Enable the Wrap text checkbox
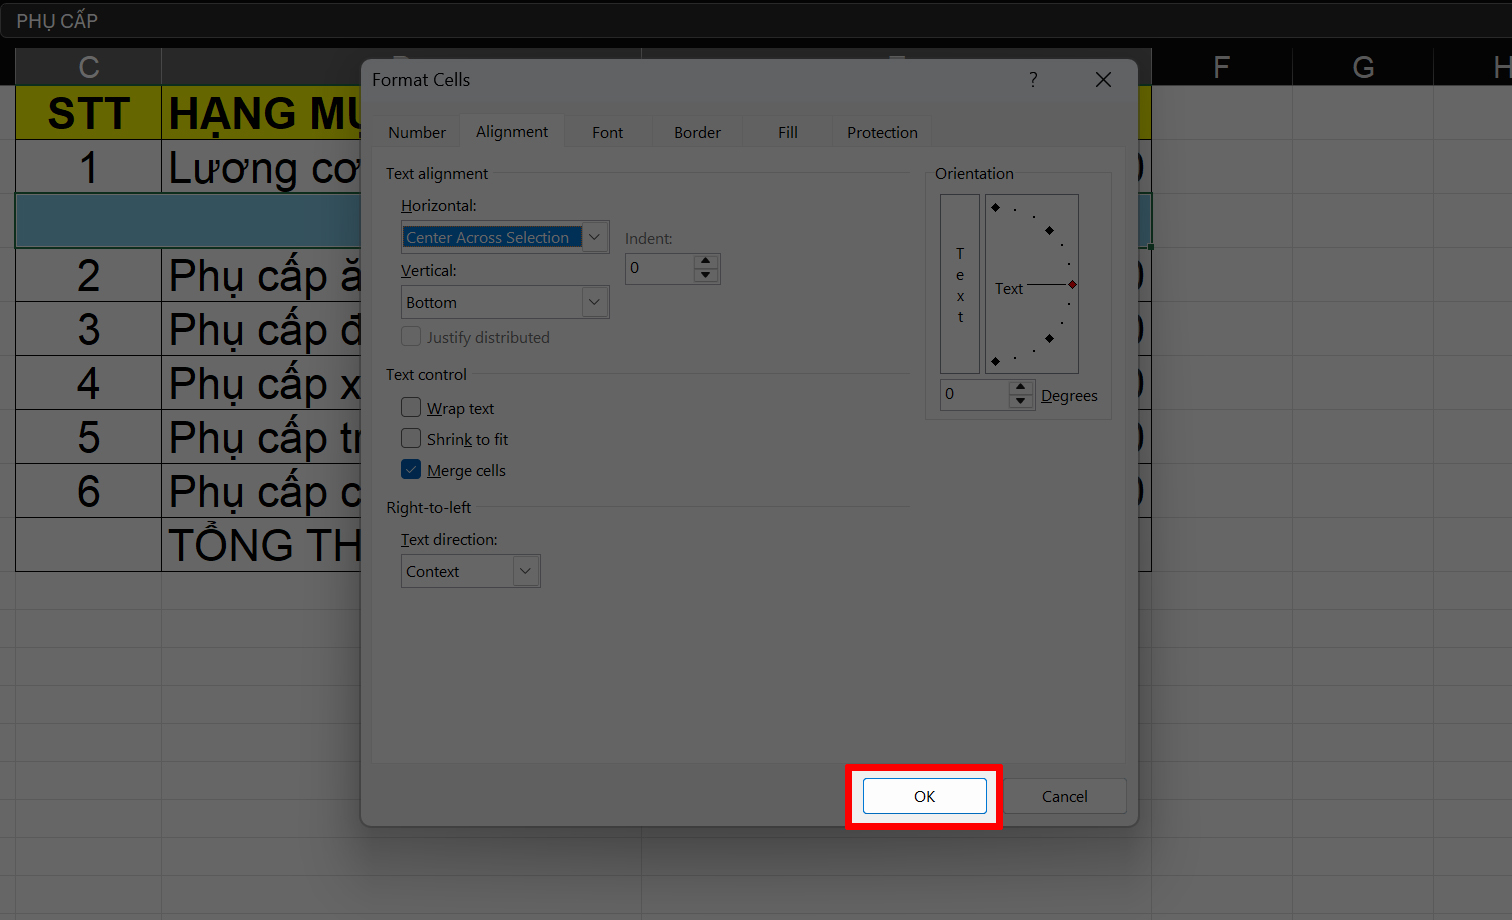Image resolution: width=1512 pixels, height=920 pixels. pyautogui.click(x=411, y=408)
